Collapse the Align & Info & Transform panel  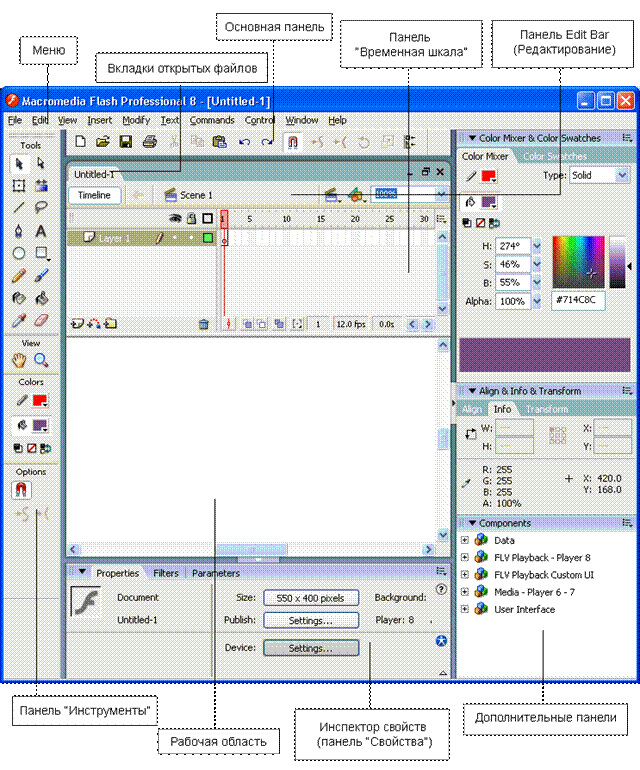click(473, 391)
